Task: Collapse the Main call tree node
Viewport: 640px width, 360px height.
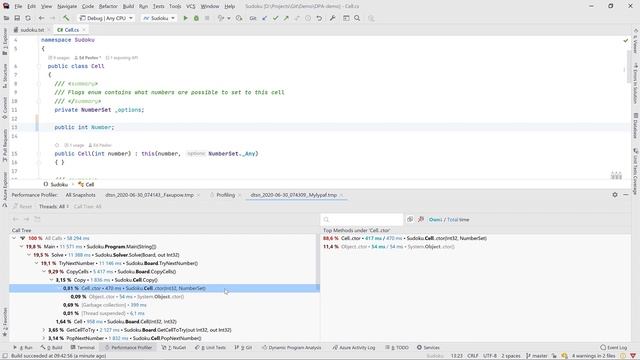Action: (22, 247)
